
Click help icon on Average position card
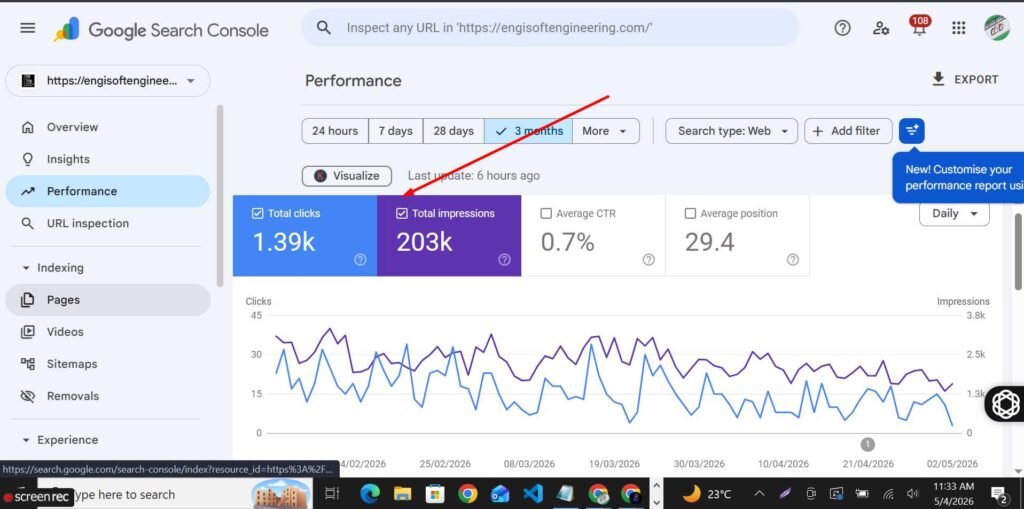coord(793,259)
